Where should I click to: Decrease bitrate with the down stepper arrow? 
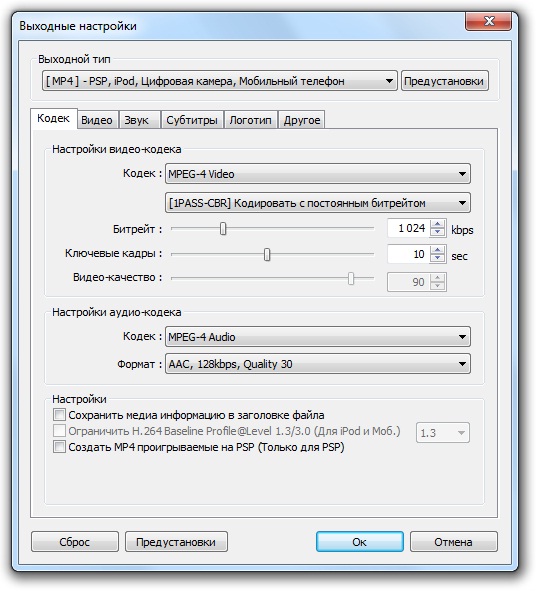click(437, 232)
